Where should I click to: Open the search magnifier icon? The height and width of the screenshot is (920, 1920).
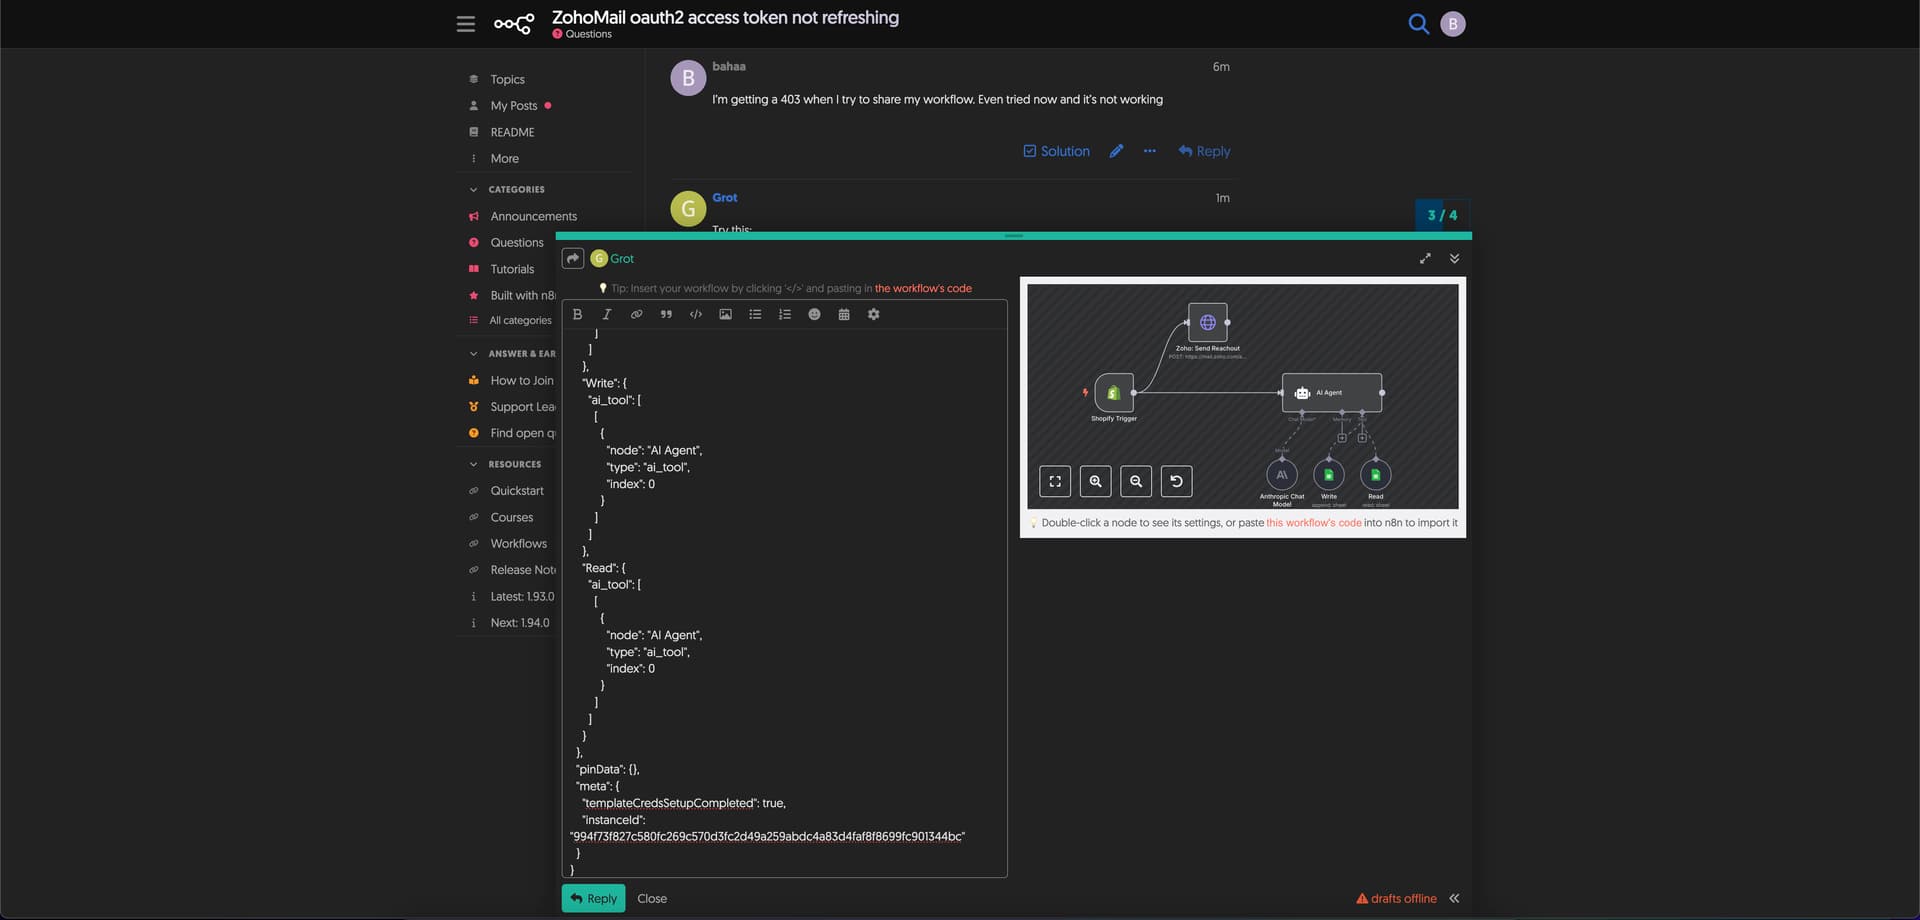coord(1418,24)
